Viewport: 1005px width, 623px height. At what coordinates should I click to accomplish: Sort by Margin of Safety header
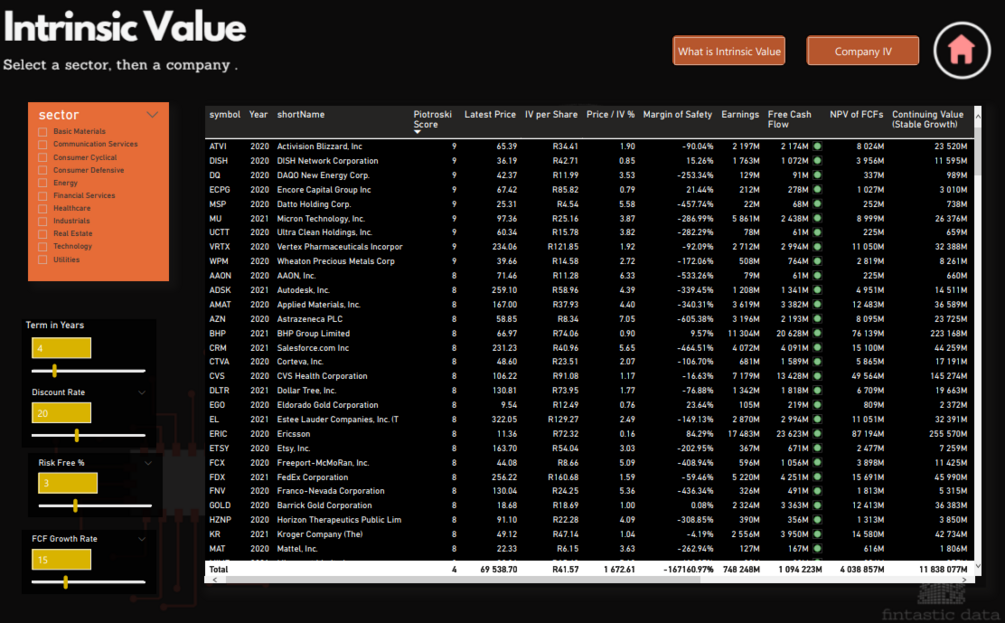(x=677, y=115)
